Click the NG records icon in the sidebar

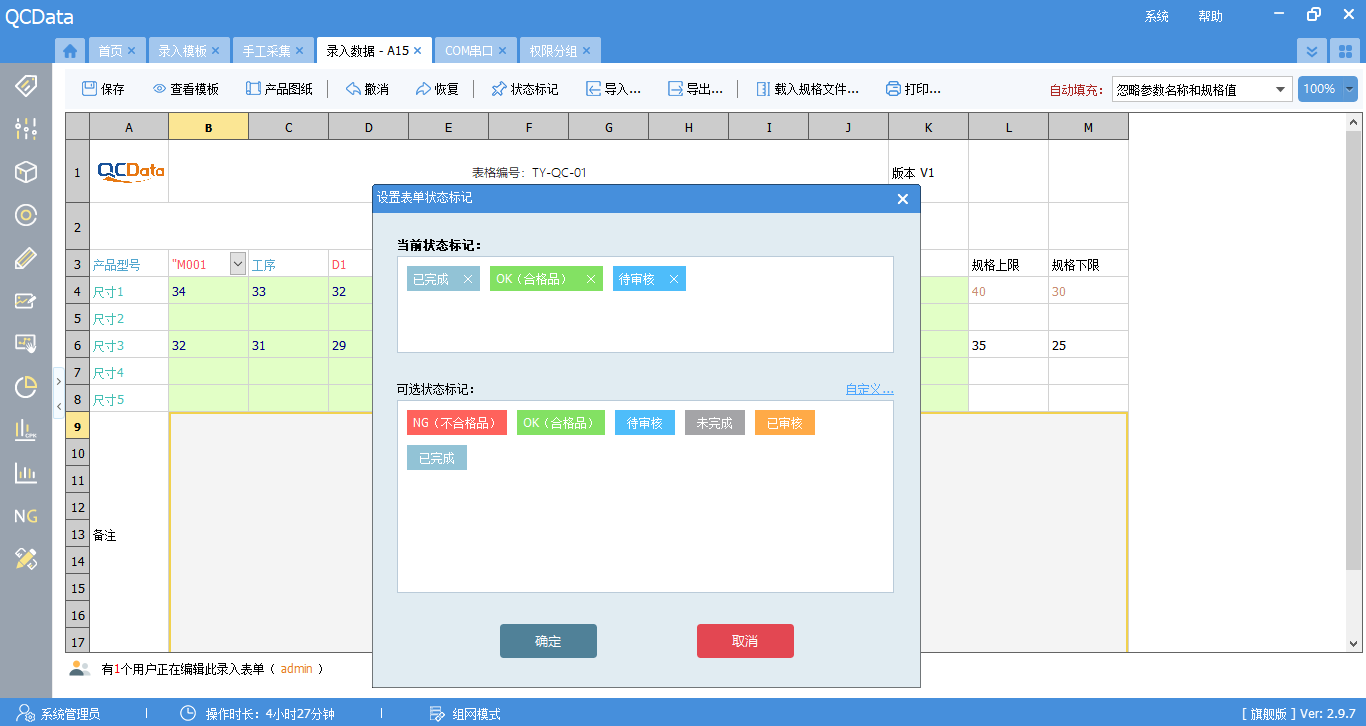(x=25, y=516)
